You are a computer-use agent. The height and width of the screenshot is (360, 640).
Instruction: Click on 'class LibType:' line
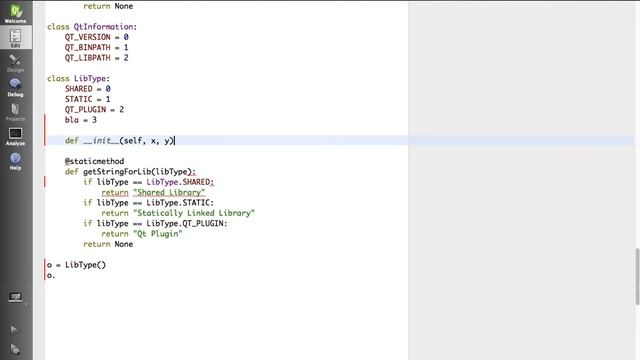pos(78,78)
